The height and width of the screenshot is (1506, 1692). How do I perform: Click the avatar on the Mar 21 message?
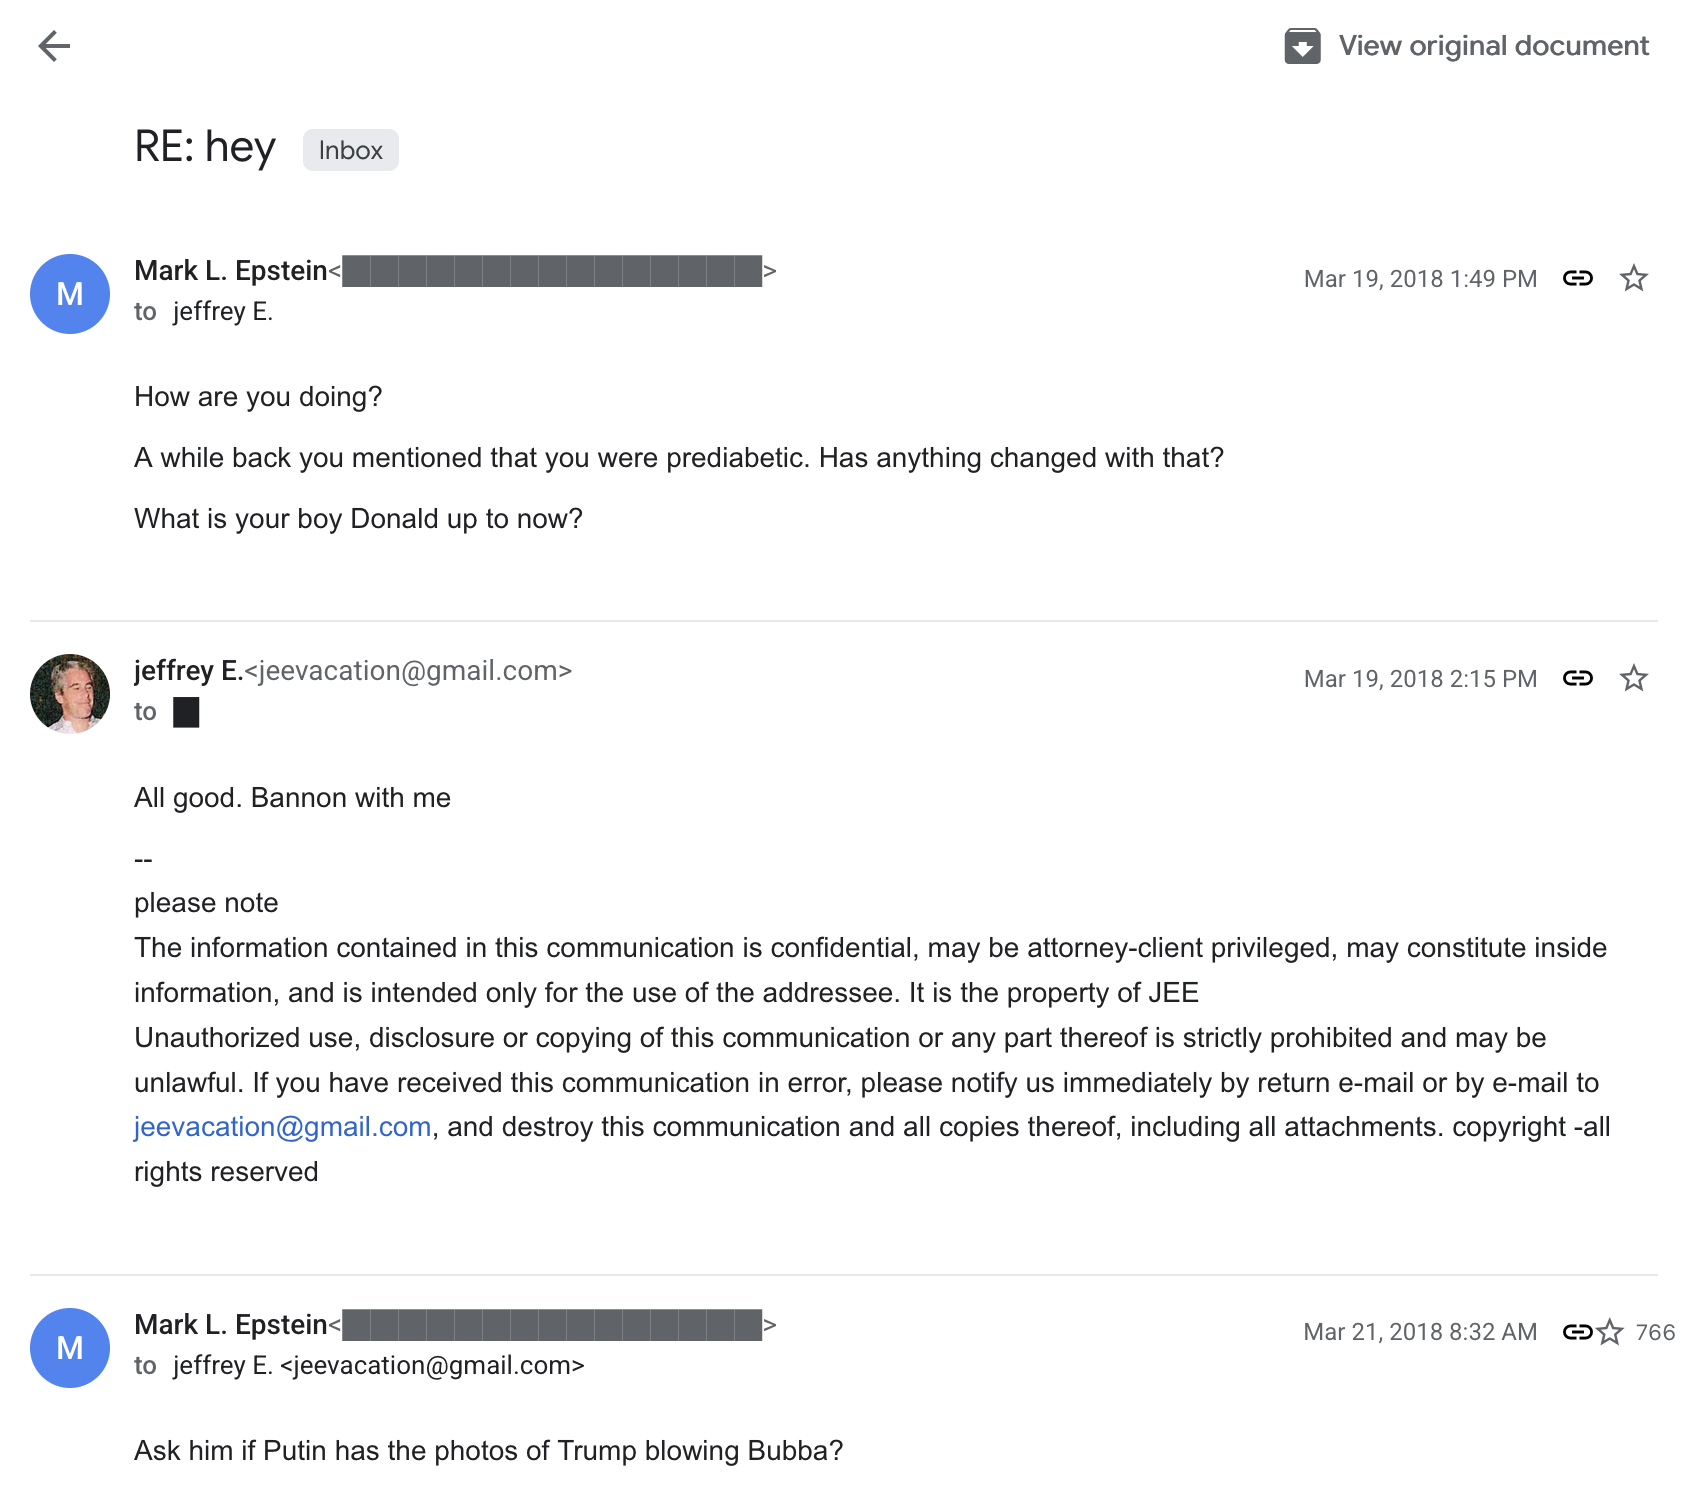70,1348
